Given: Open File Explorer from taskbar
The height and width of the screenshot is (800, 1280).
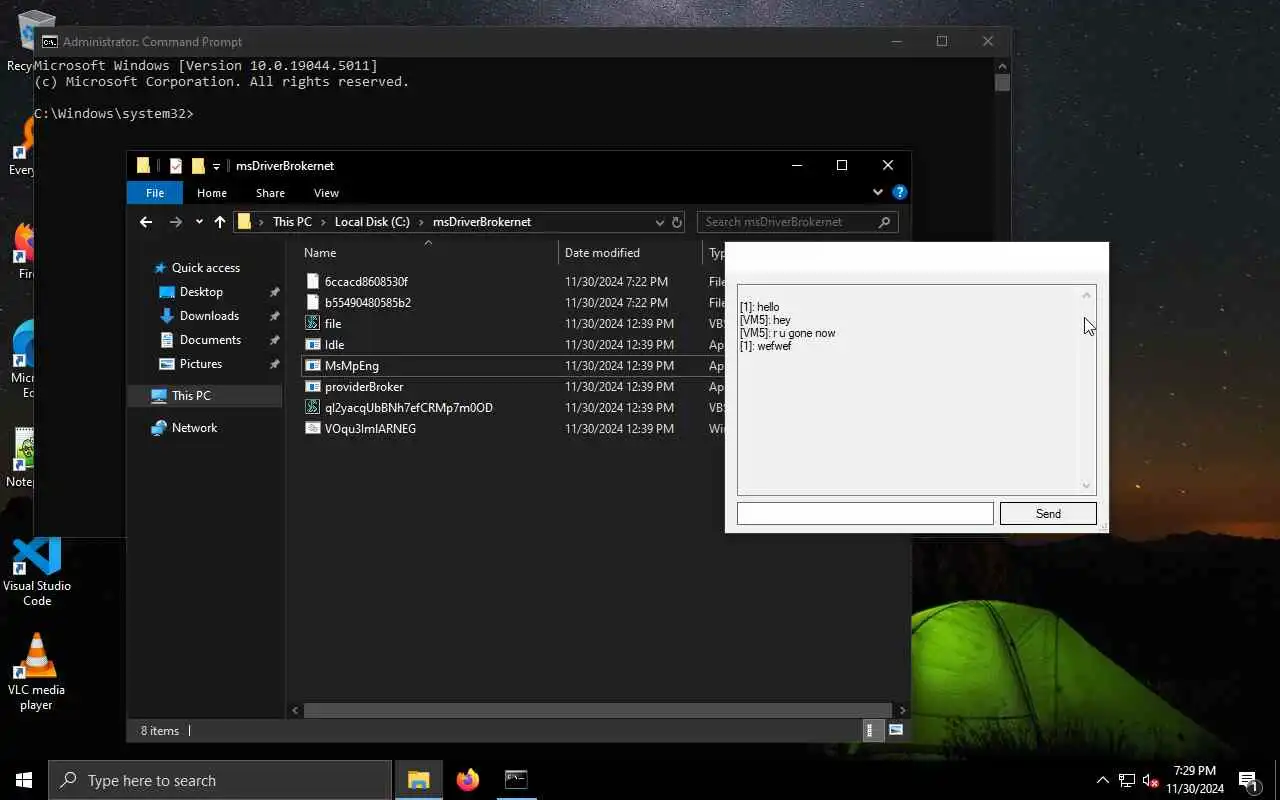Looking at the screenshot, I should (x=418, y=780).
